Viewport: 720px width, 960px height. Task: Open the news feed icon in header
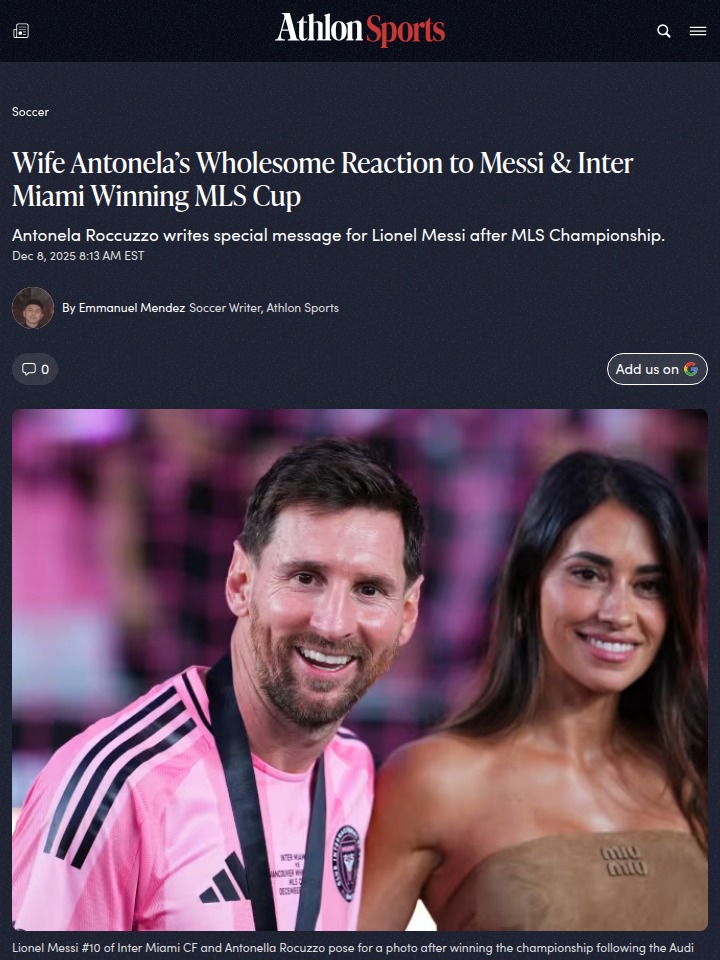pos(21,31)
